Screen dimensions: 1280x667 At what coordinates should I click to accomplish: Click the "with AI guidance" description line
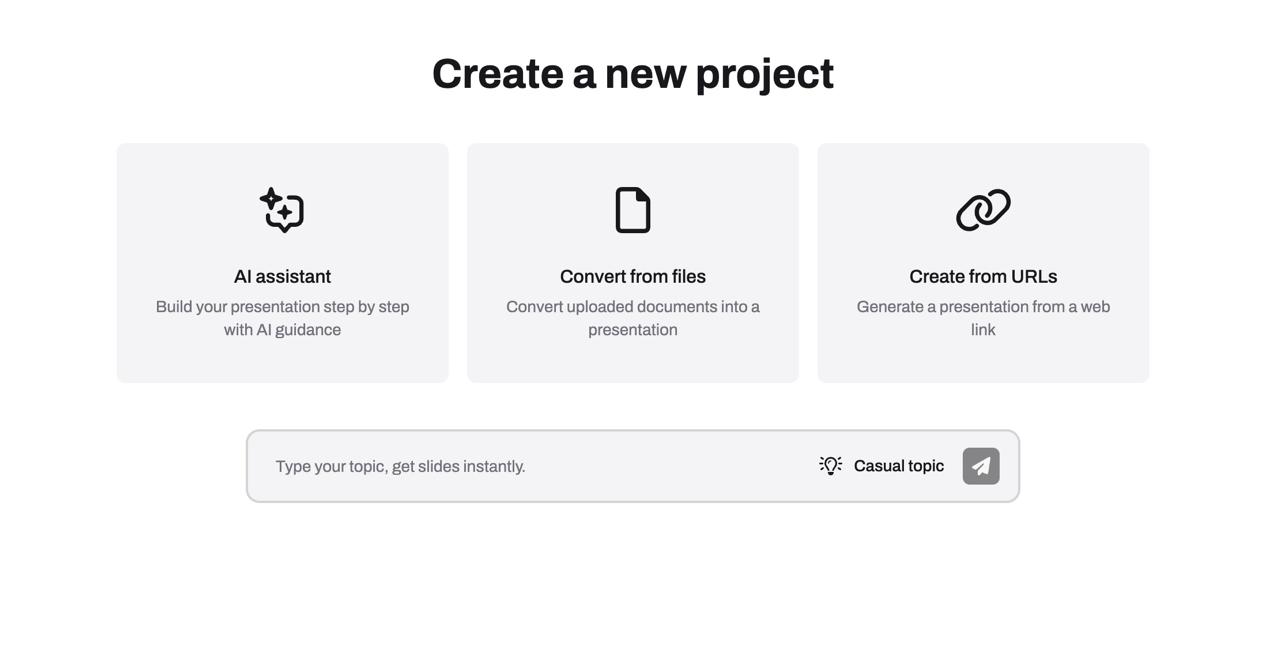(282, 330)
